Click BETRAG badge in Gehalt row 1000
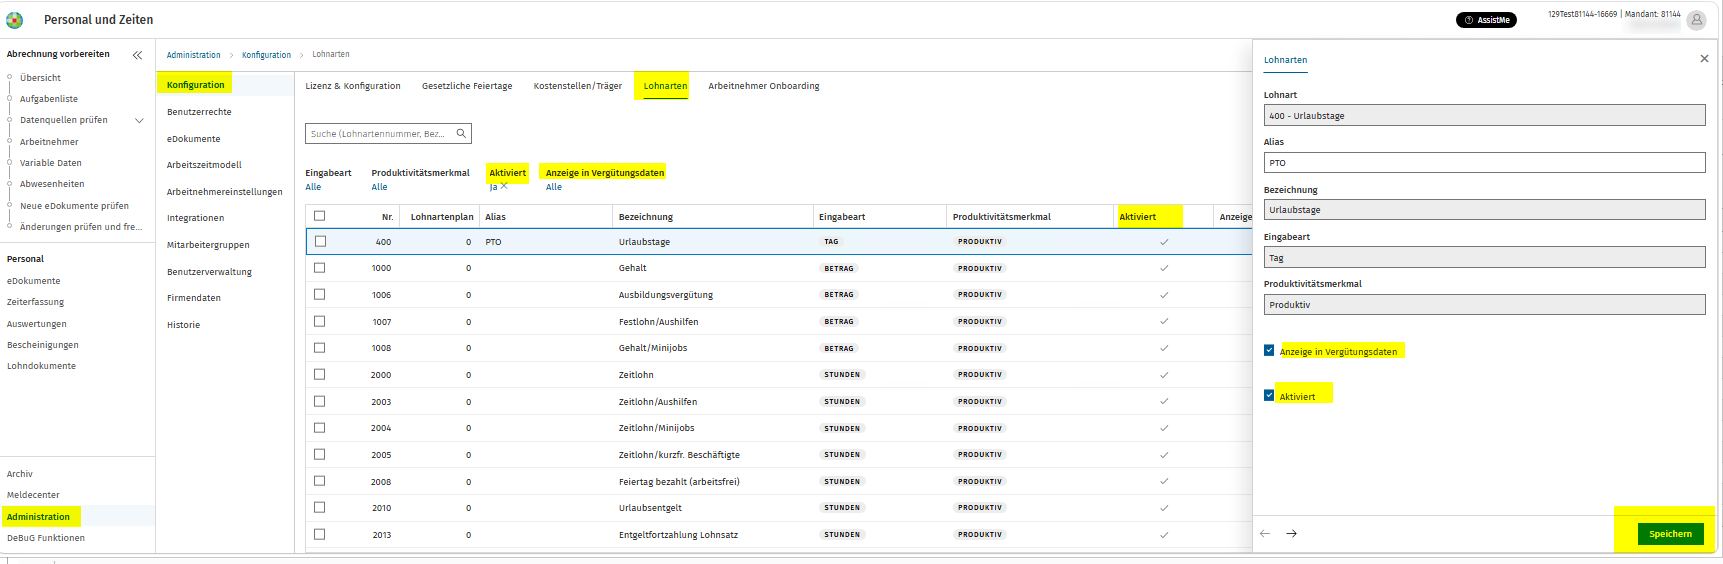This screenshot has height=564, width=1723. 839,268
